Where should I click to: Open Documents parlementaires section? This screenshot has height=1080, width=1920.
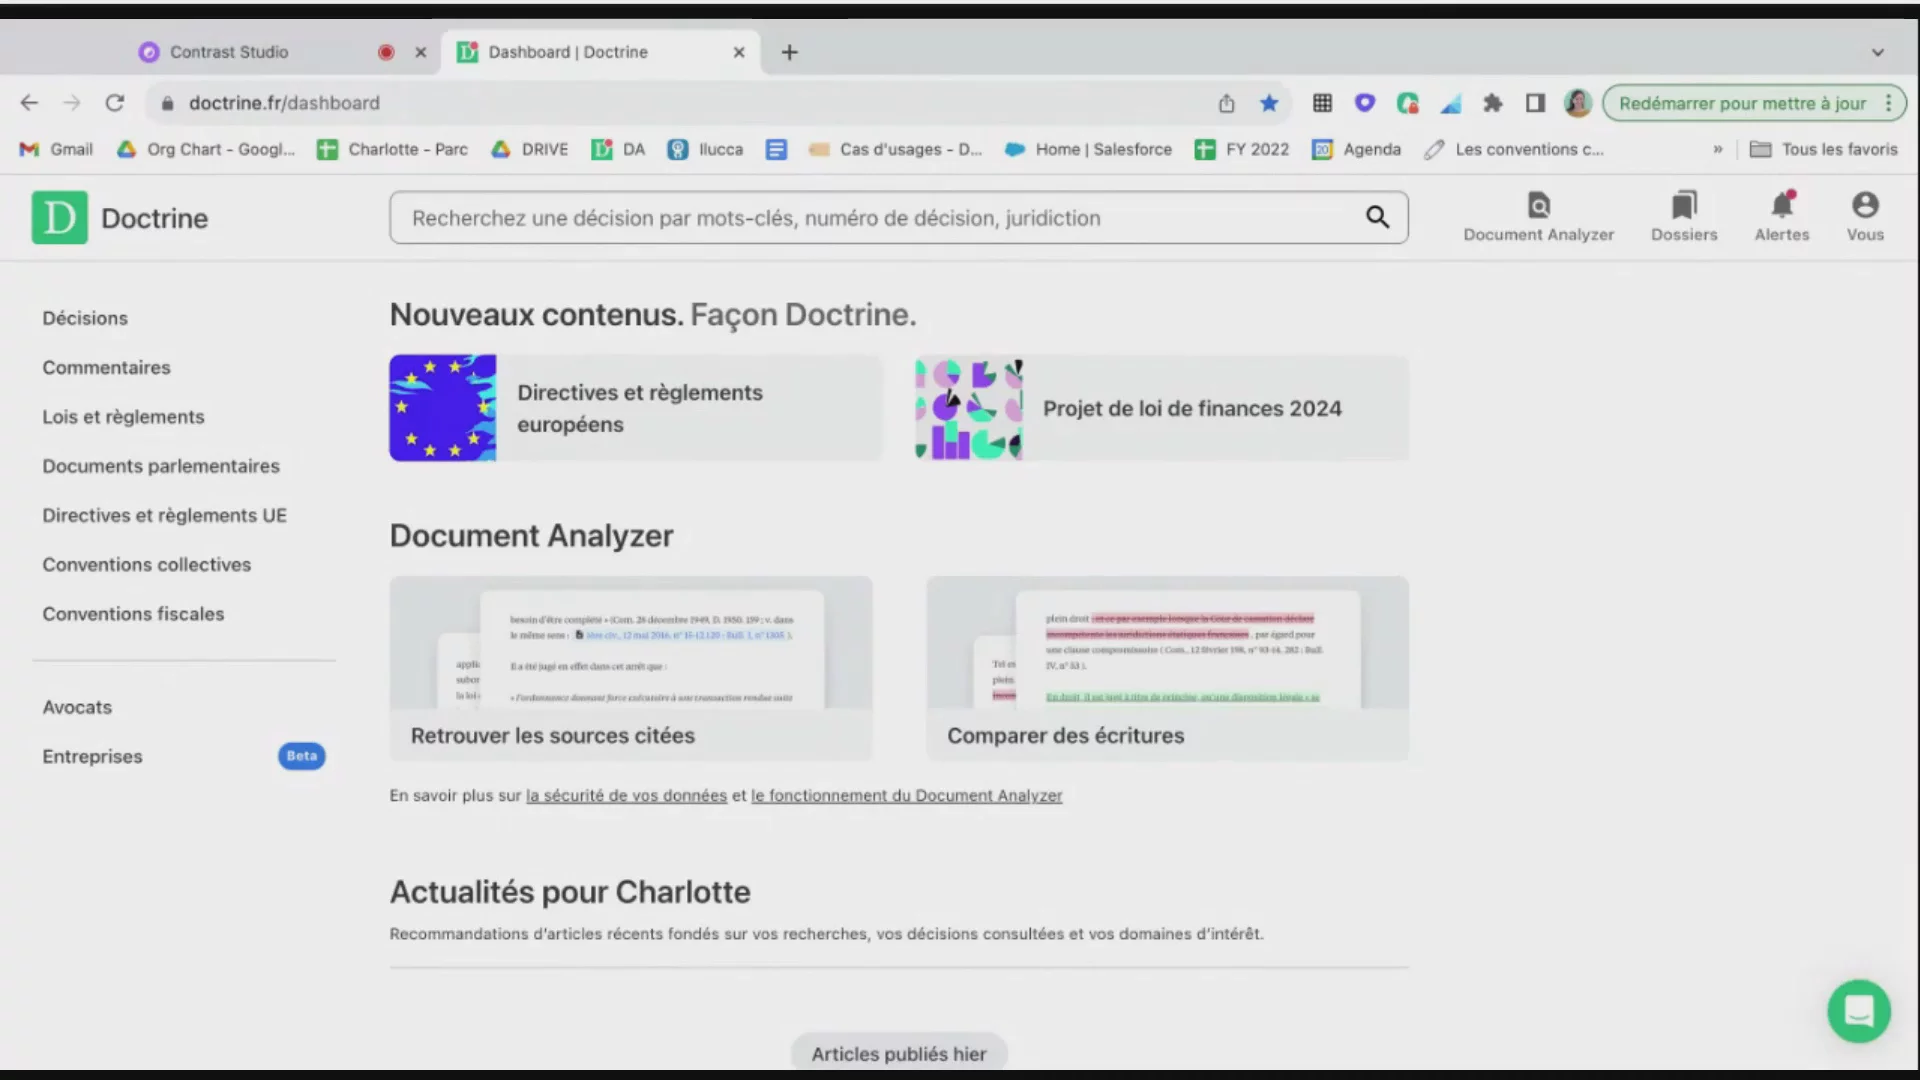161,466
